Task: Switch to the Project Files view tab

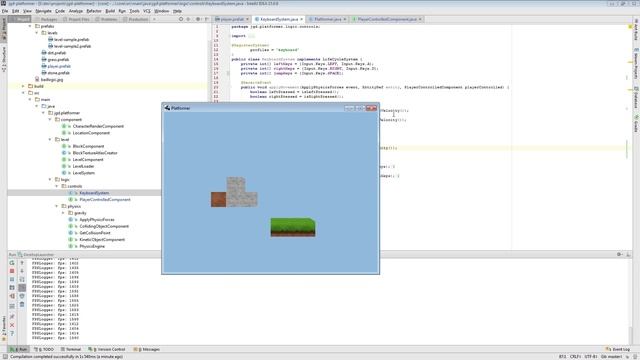Action: pyautogui.click(x=76, y=19)
